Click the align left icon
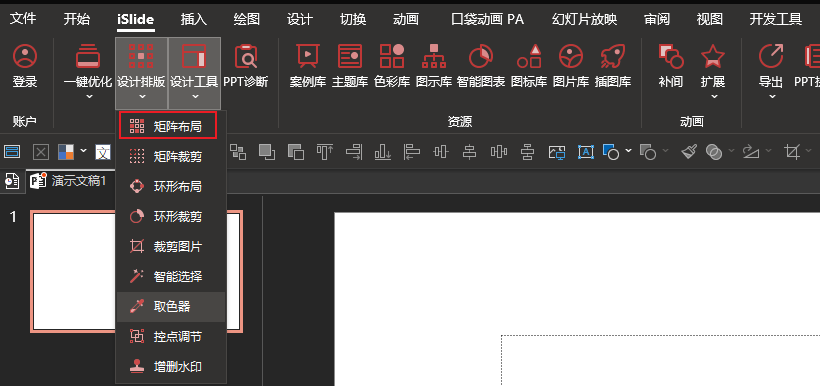This screenshot has width=820, height=386. (x=412, y=152)
